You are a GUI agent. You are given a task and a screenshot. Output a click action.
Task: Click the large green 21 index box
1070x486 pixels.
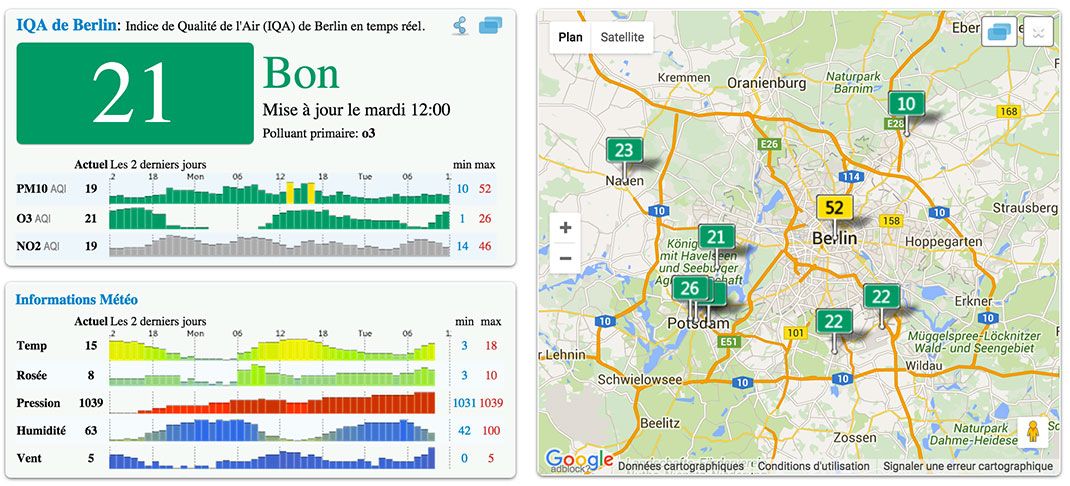(133, 93)
